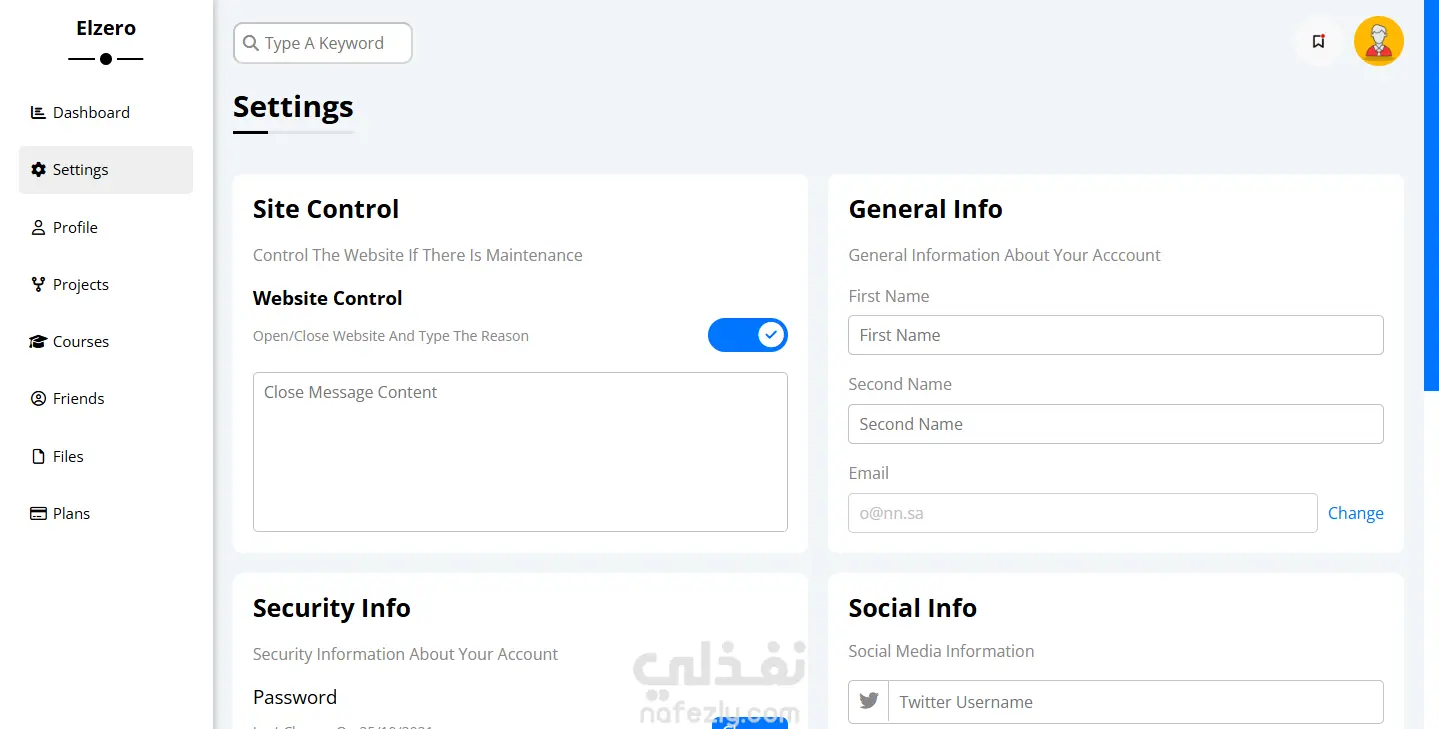This screenshot has width=1439, height=729.
Task: Click the user avatar picture
Action: 1378,42
